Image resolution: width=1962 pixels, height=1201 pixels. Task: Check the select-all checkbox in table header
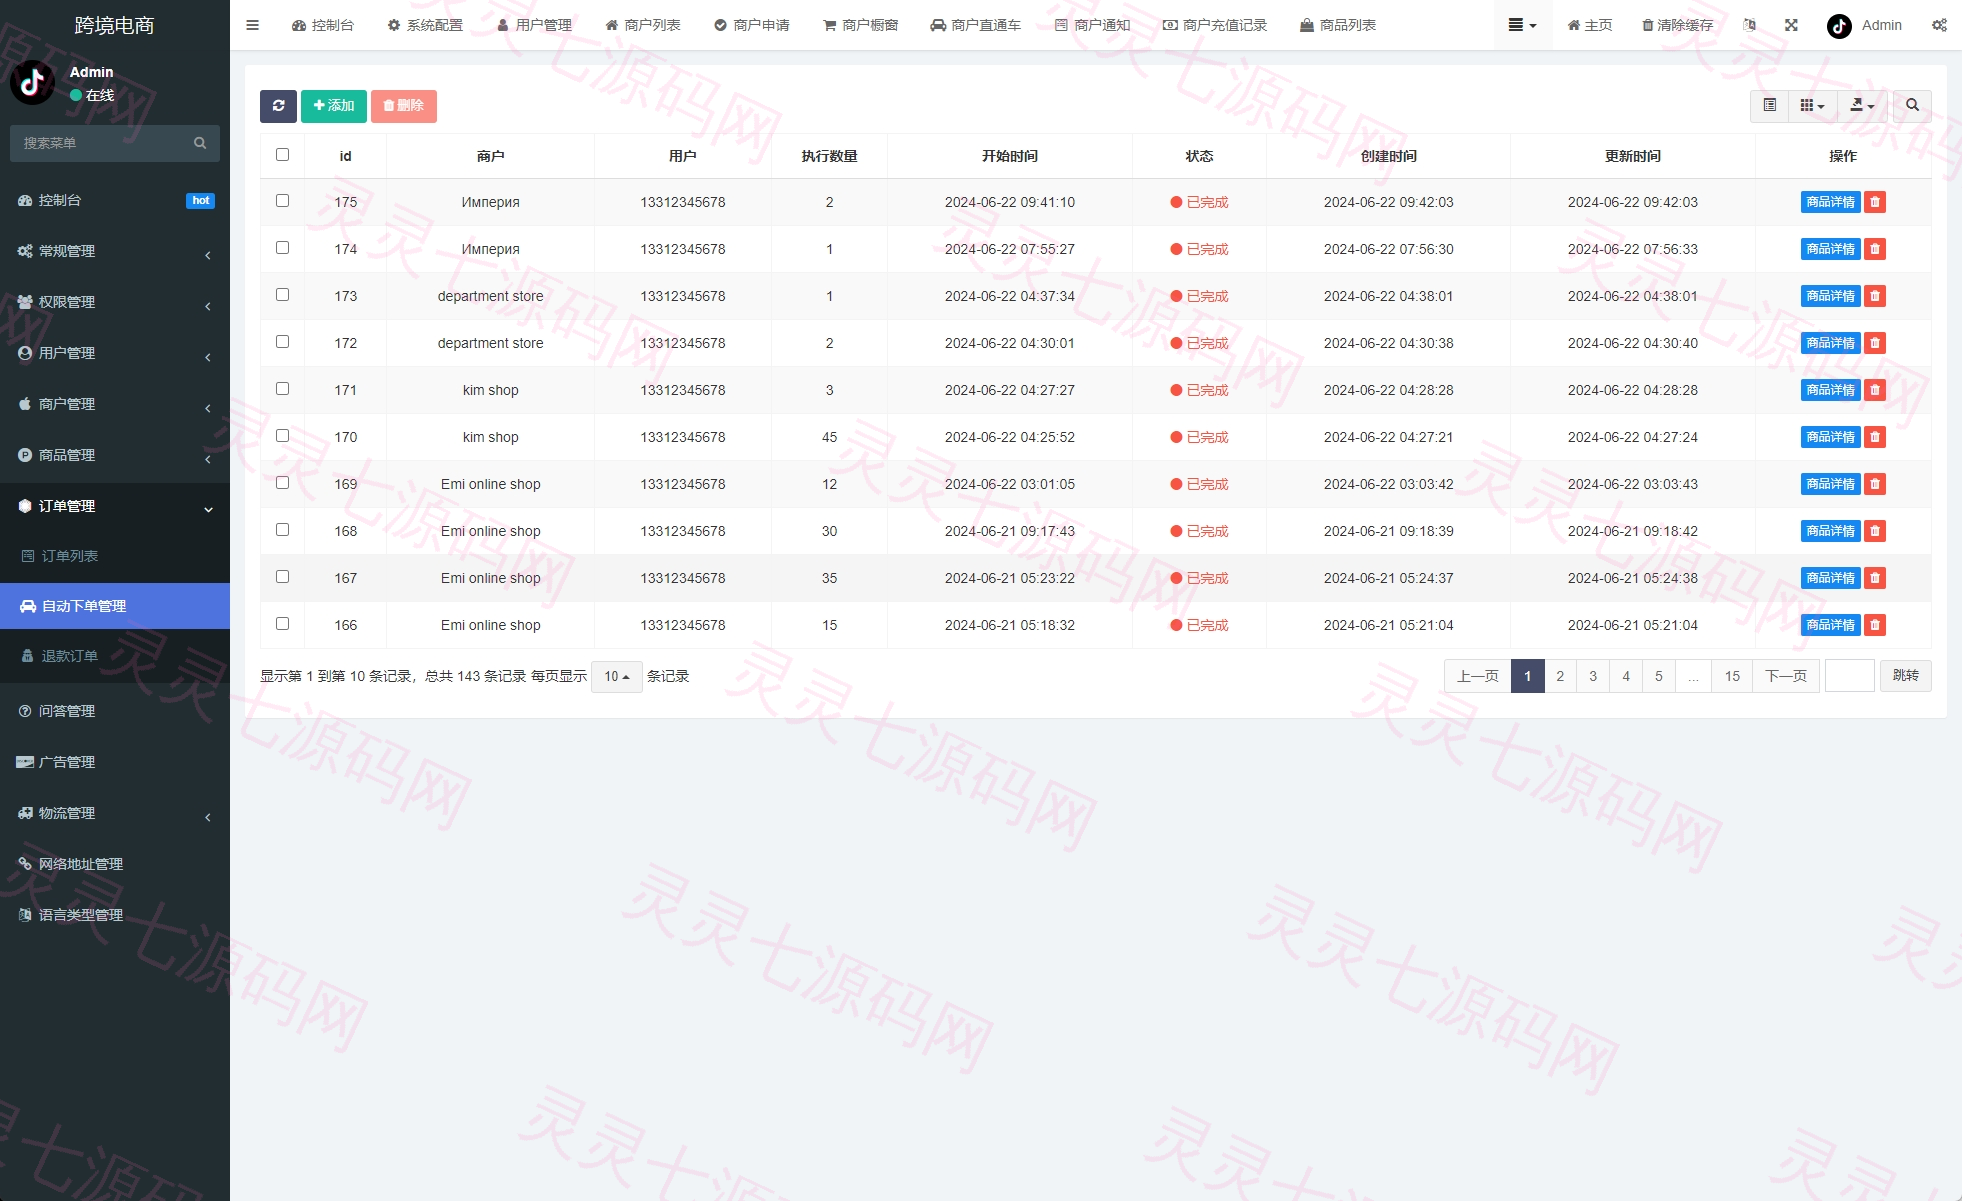point(282,155)
